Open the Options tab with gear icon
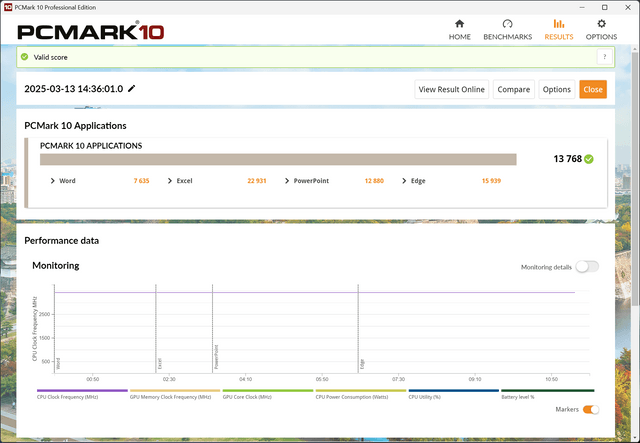The width and height of the screenshot is (640, 443). [x=601, y=30]
